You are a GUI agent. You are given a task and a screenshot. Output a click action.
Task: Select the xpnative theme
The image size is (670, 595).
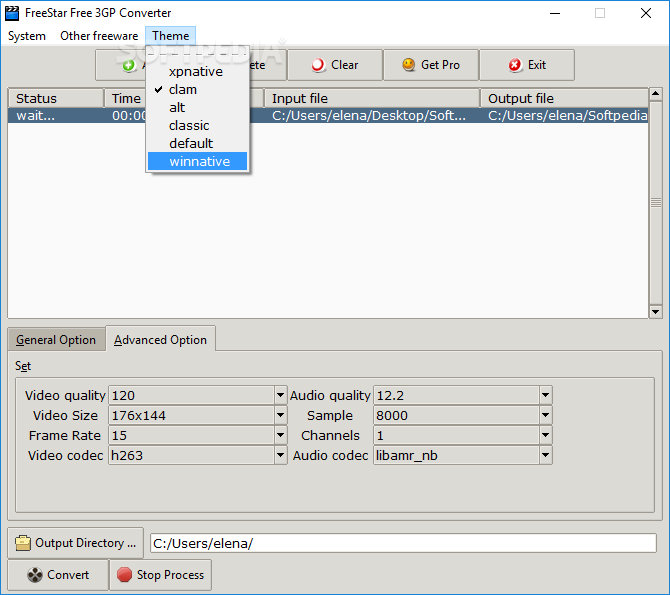(197, 71)
